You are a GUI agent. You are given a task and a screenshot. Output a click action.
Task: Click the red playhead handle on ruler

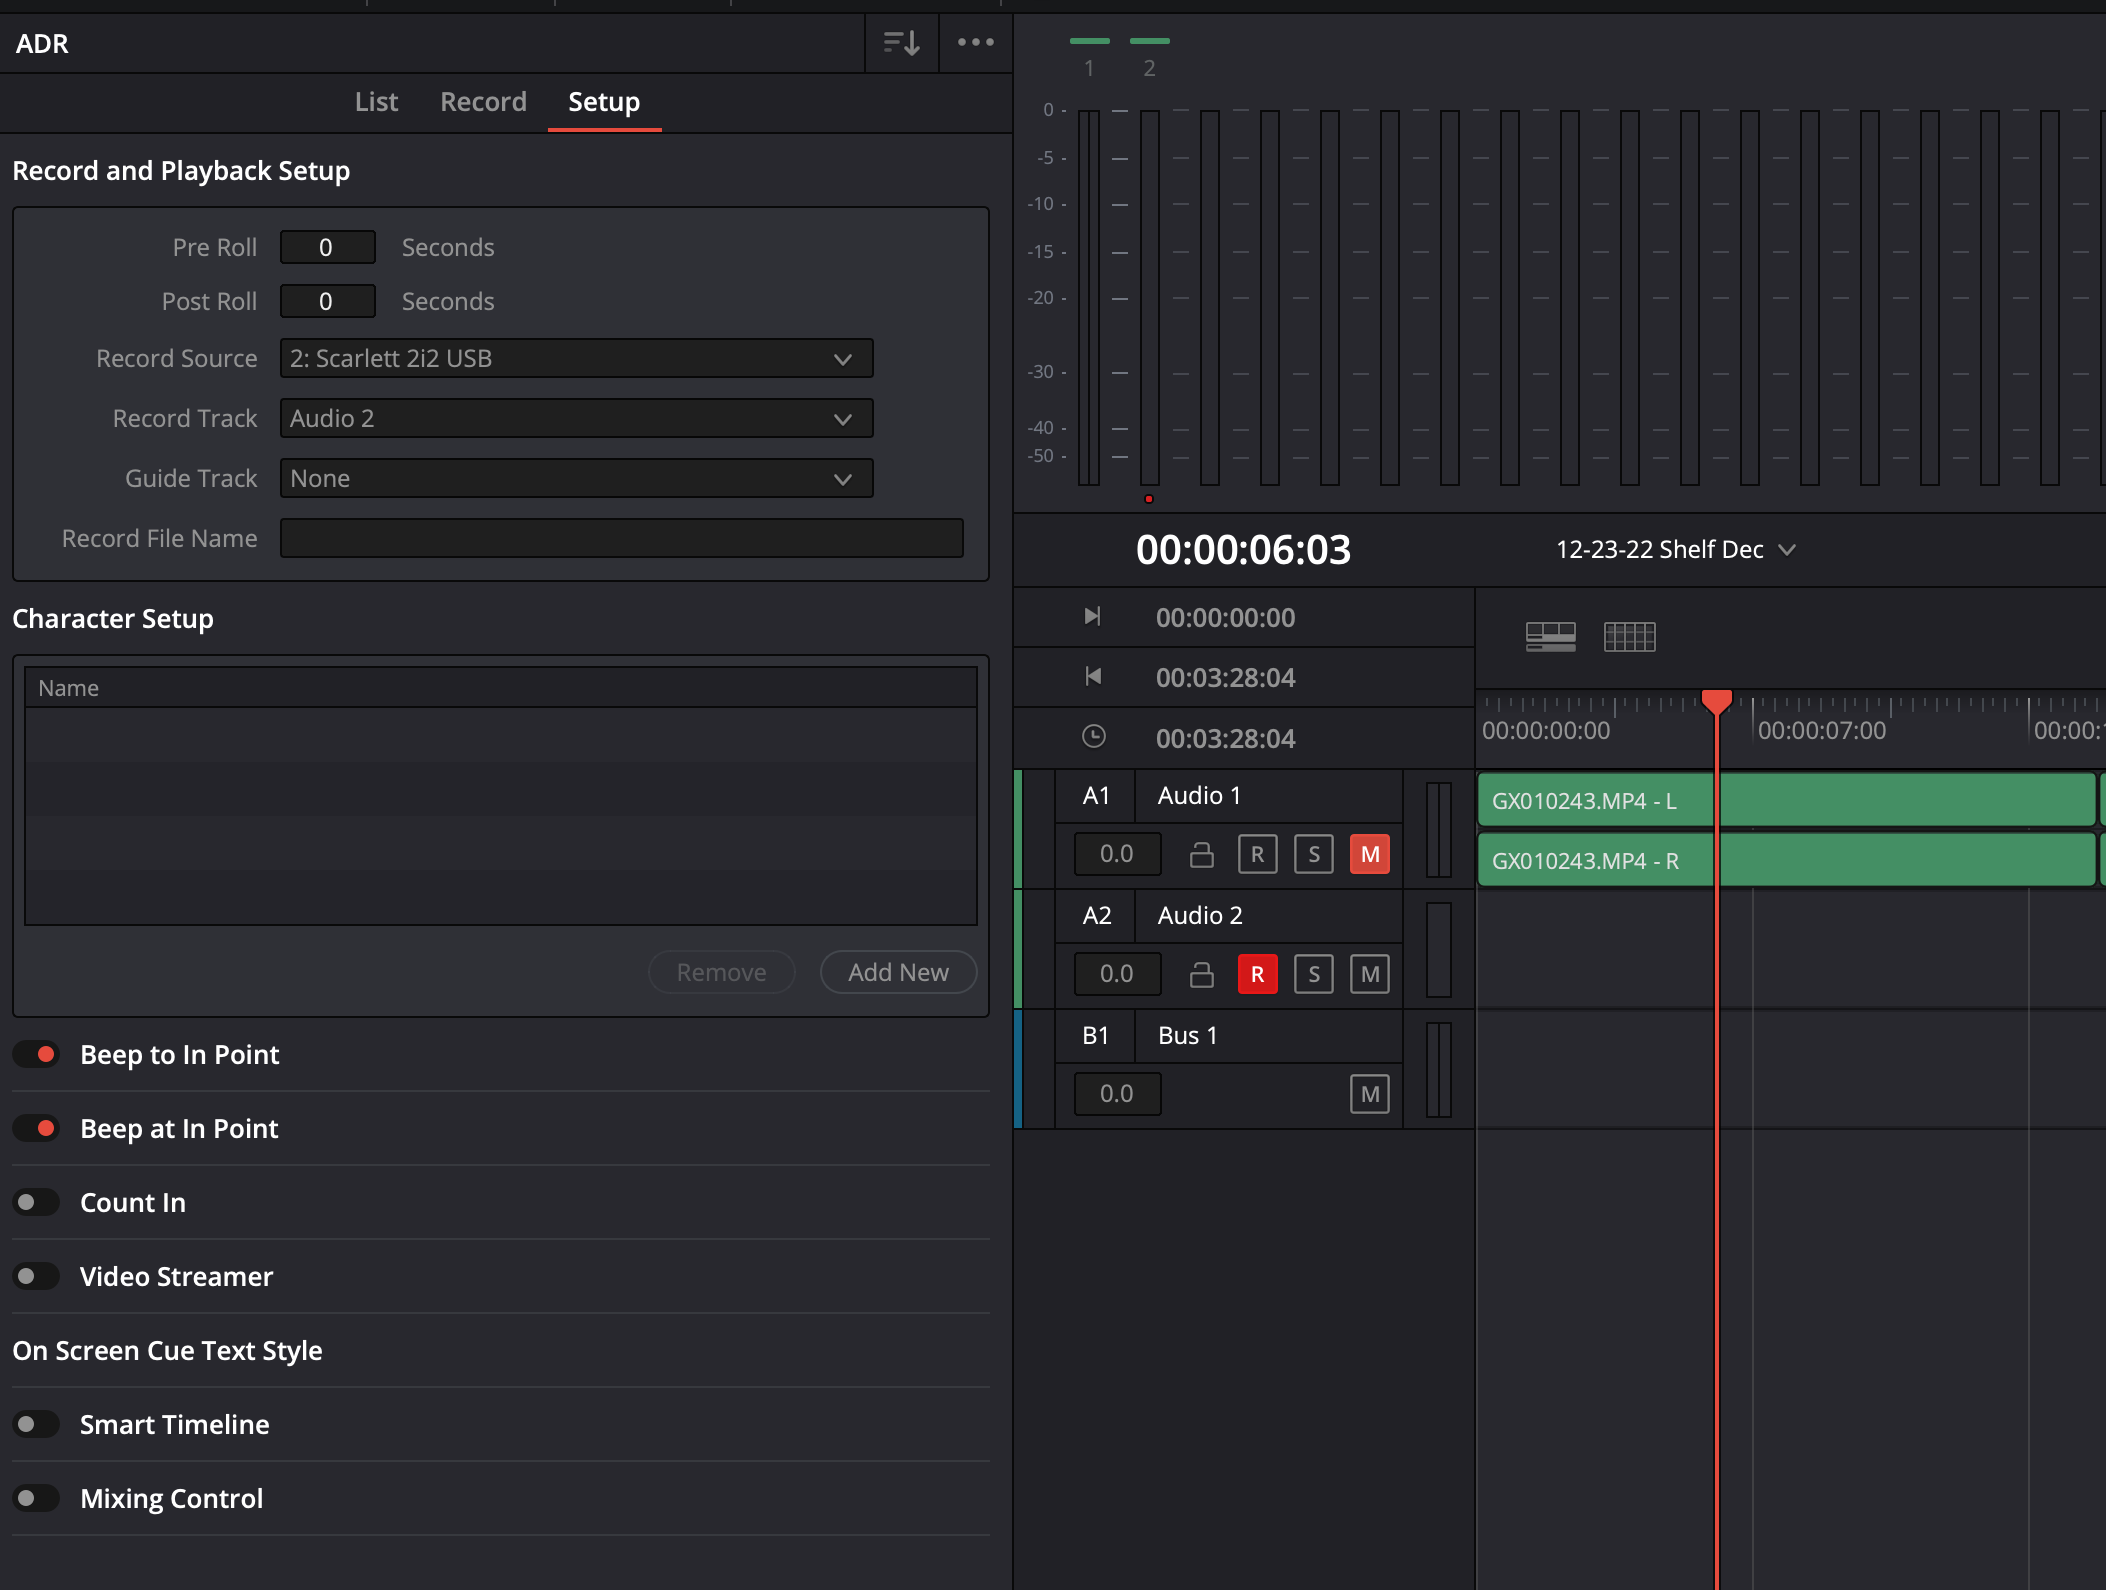pyautogui.click(x=1716, y=701)
